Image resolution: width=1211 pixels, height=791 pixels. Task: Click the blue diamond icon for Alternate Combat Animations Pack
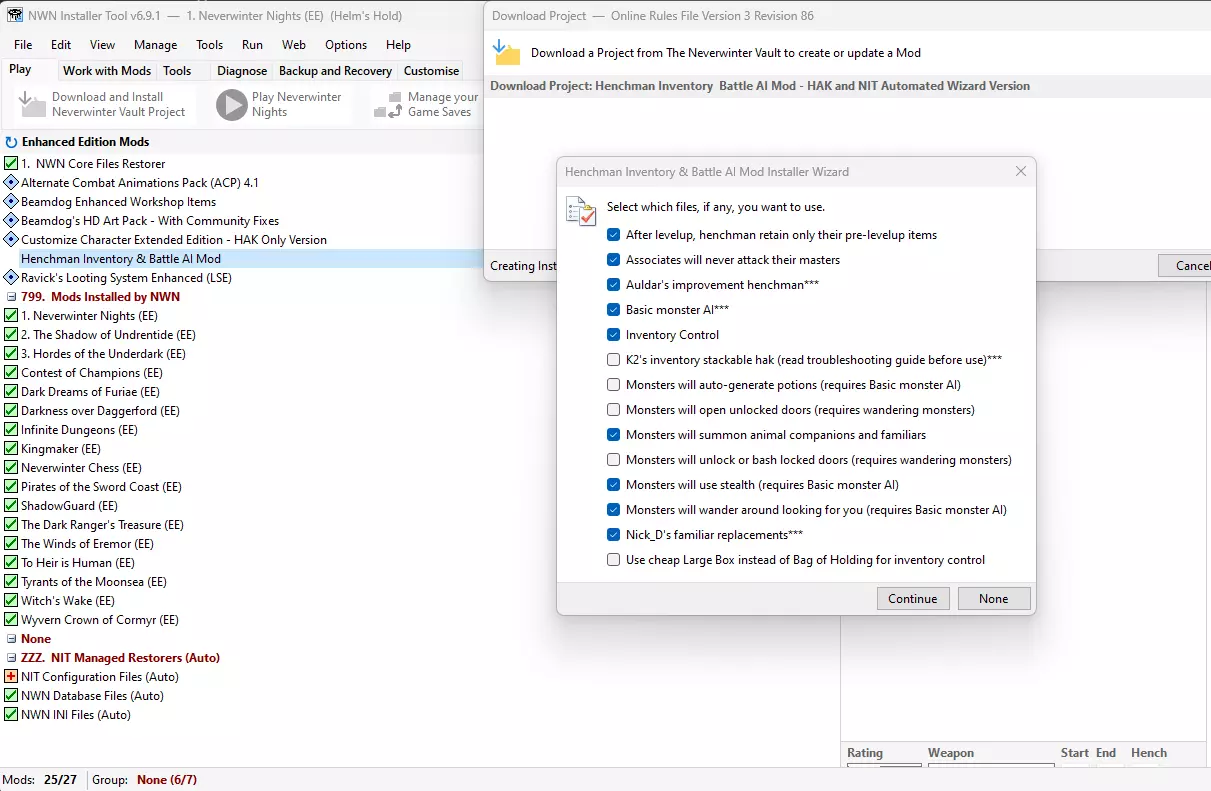point(12,183)
